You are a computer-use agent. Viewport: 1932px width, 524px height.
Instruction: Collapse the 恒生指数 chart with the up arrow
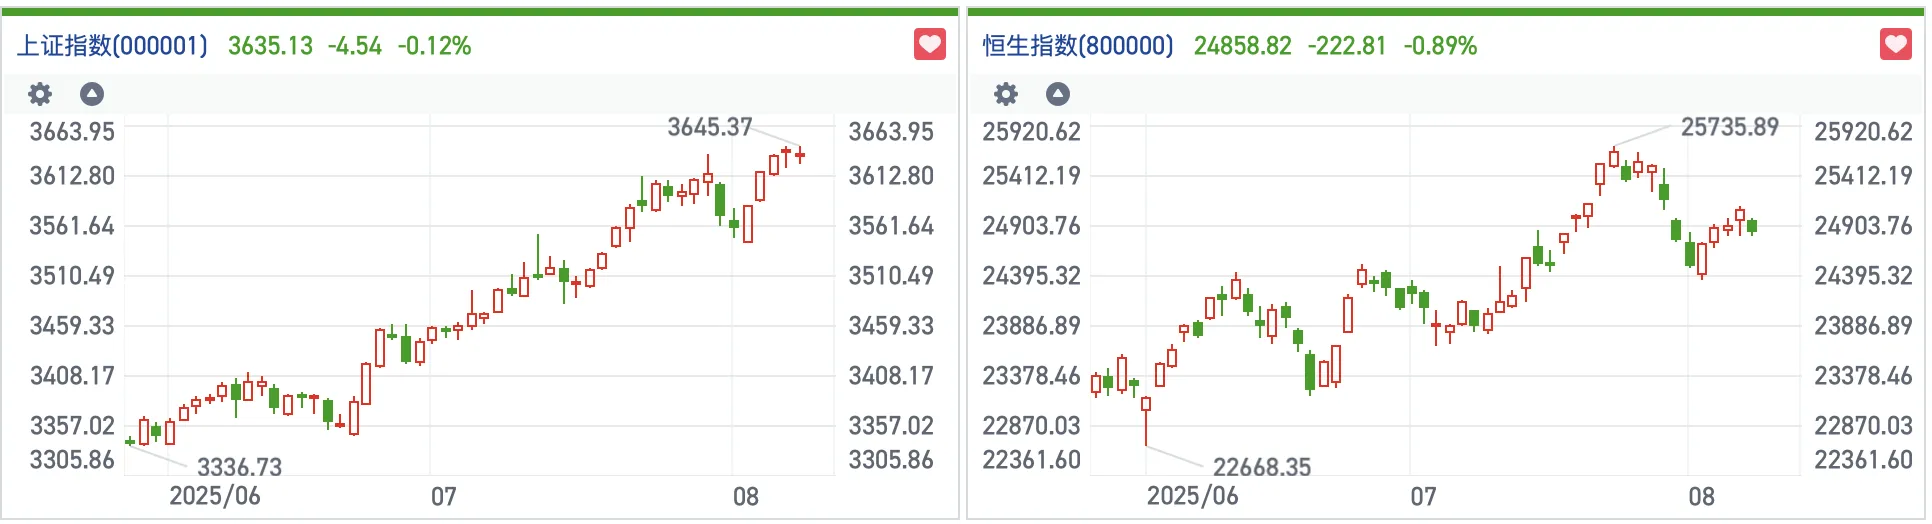coord(1058,94)
